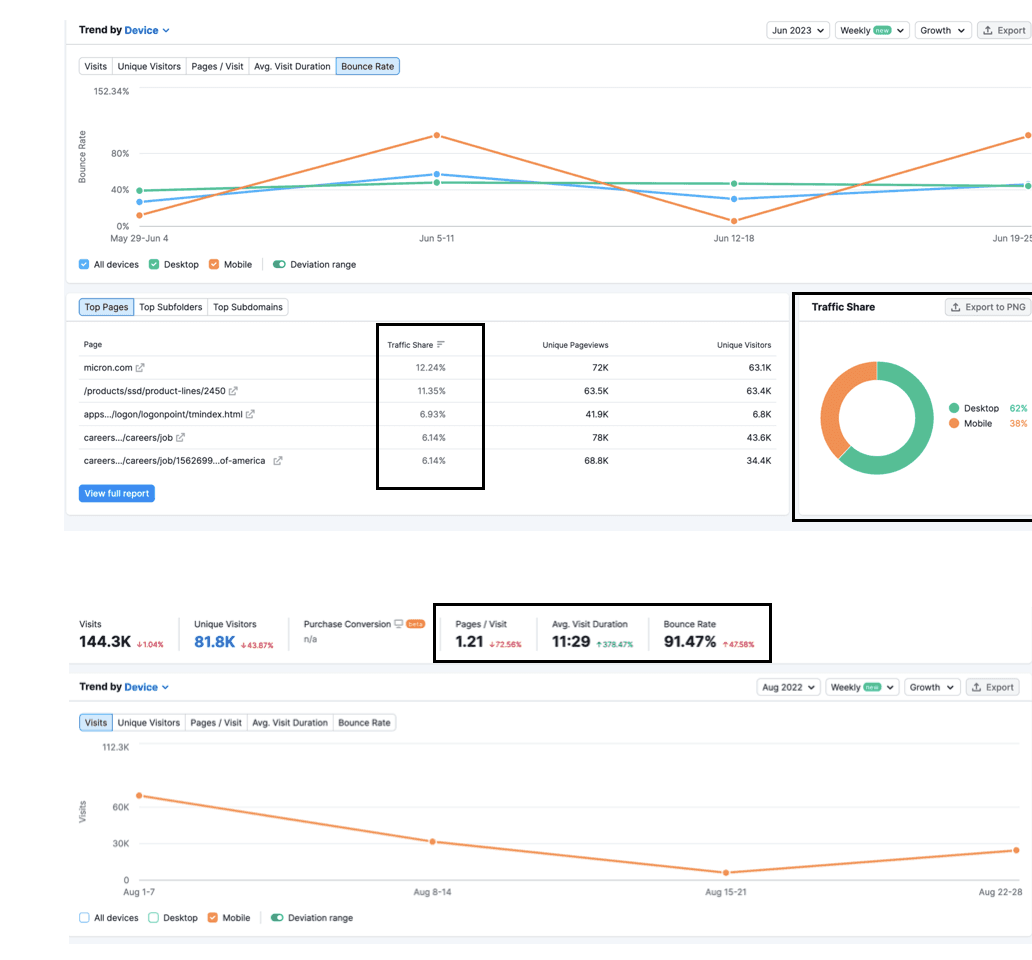The height and width of the screenshot is (960, 1032).
Task: Select Pages / Visit tab in the lower chart
Action: (x=216, y=722)
